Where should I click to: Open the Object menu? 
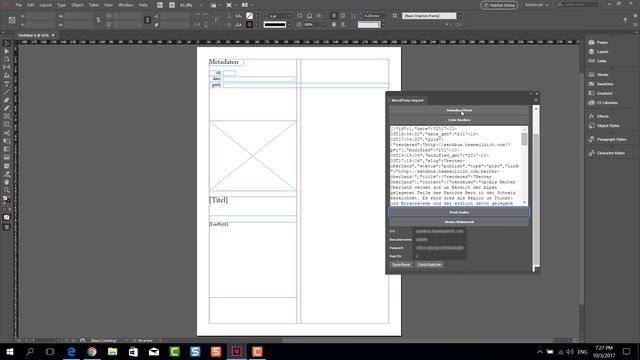(78, 5)
